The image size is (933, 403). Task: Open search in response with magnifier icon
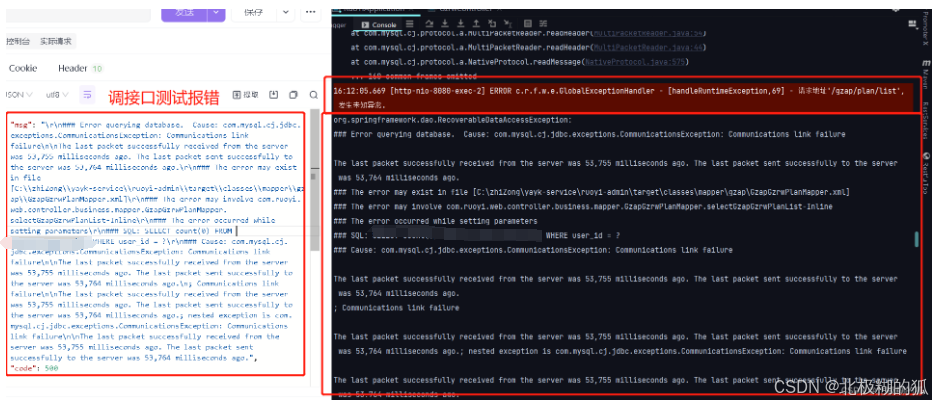point(314,95)
